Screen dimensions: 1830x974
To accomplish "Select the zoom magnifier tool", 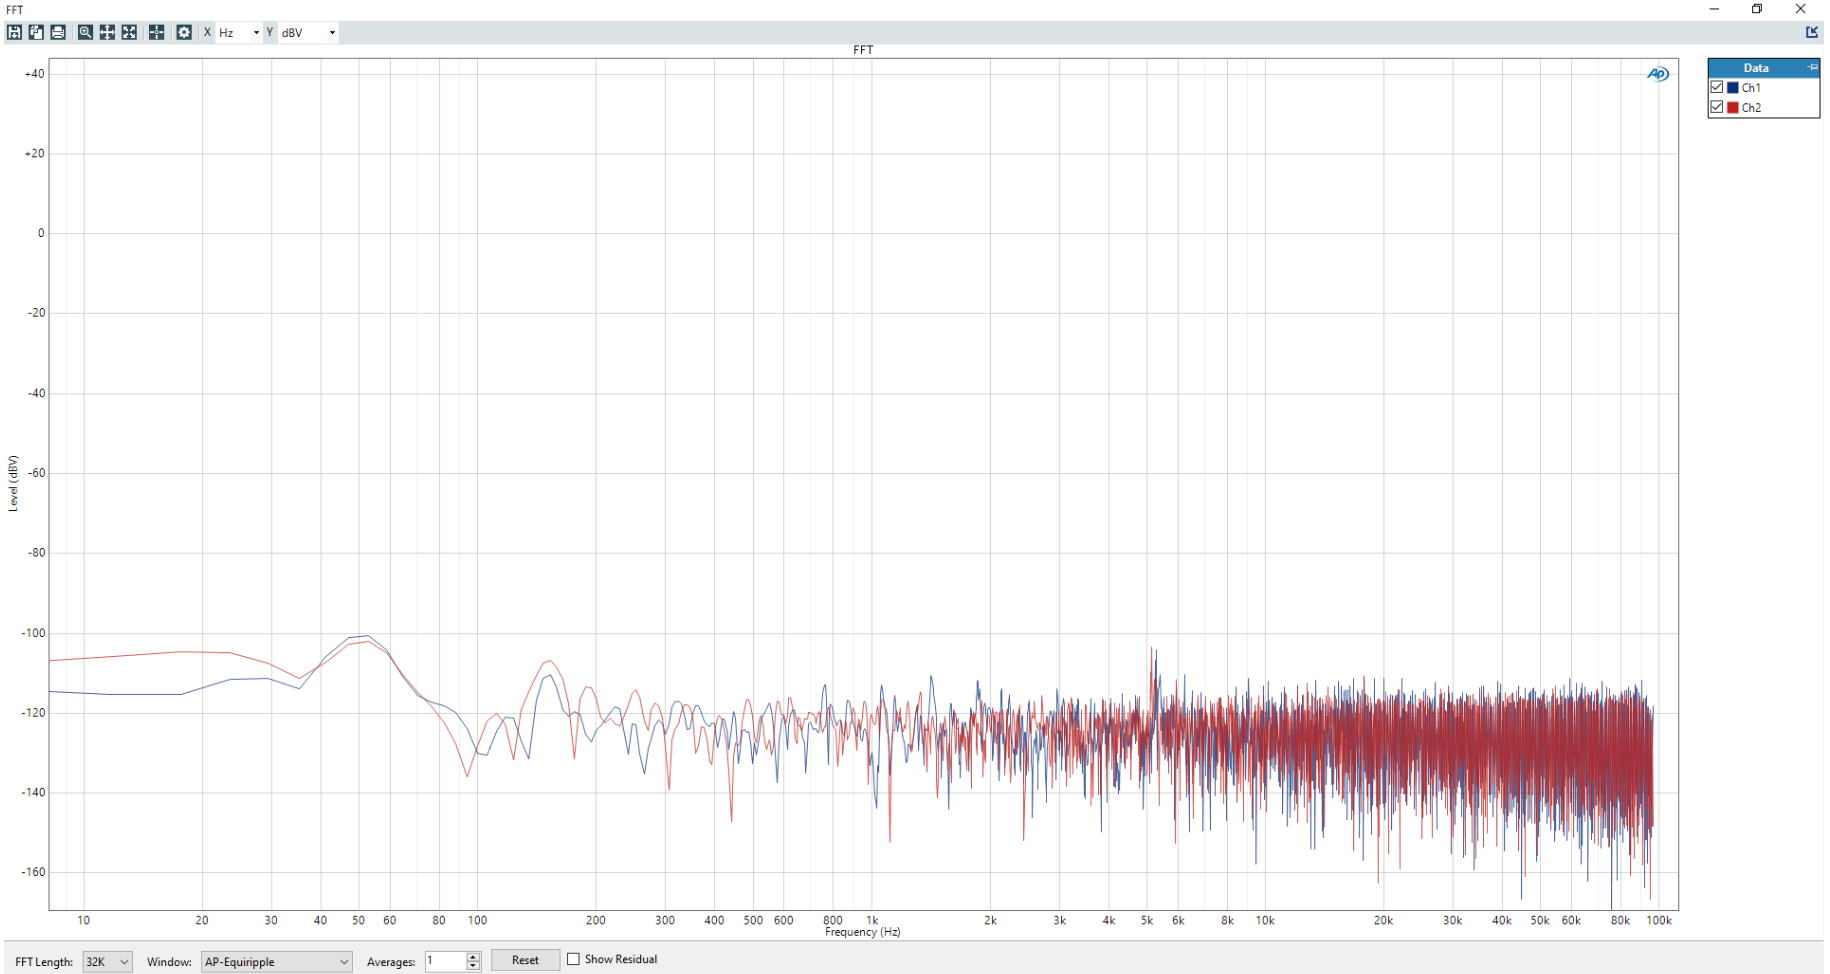I will point(85,32).
